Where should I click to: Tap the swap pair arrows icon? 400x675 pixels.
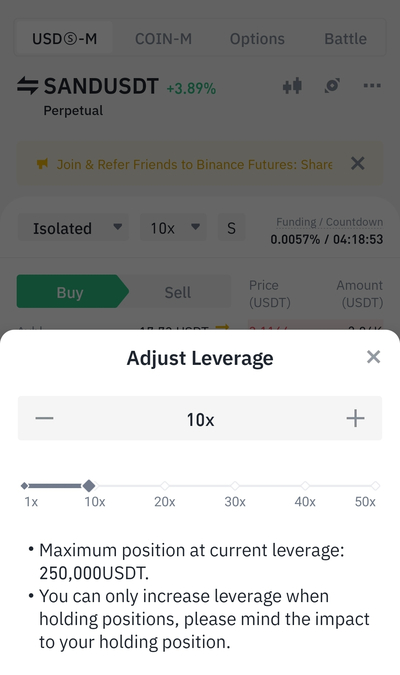click(28, 85)
